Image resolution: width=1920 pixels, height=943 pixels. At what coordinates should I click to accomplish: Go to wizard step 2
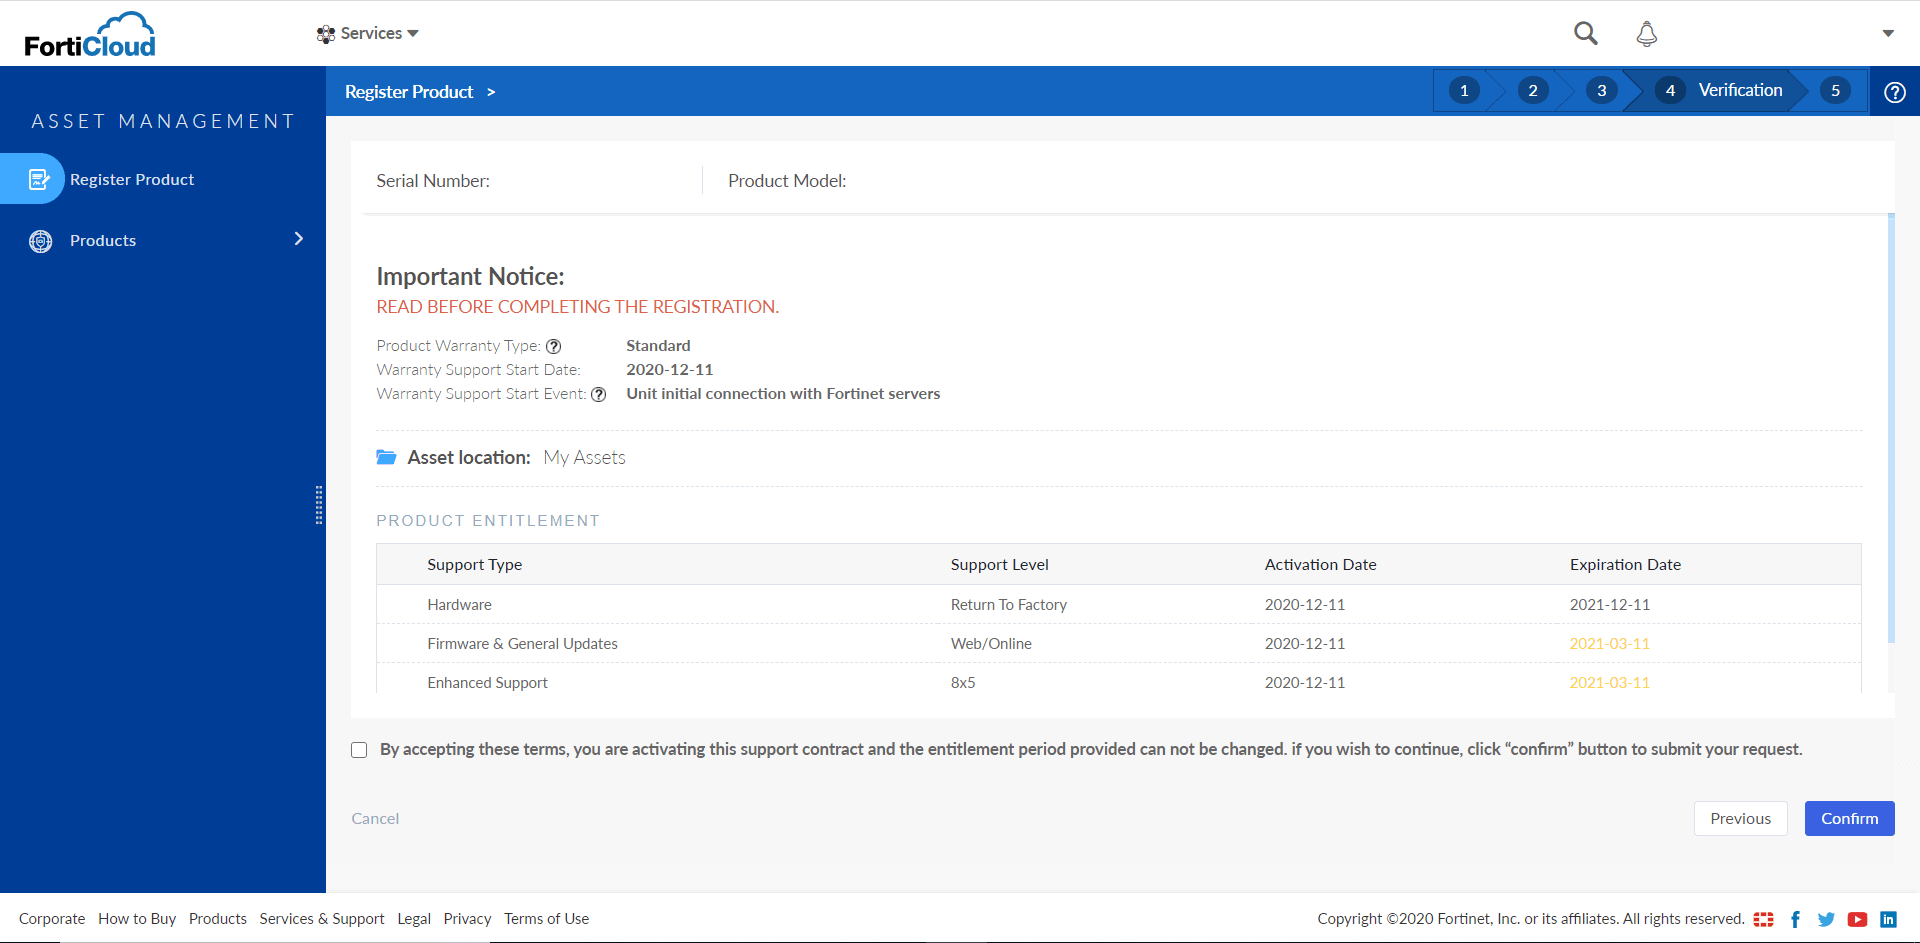click(1533, 91)
